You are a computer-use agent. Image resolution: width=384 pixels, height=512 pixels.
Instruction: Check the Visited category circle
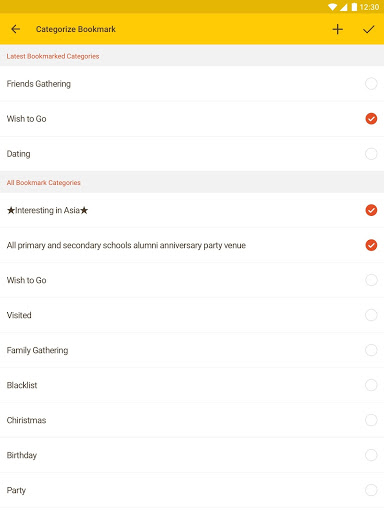[371, 315]
